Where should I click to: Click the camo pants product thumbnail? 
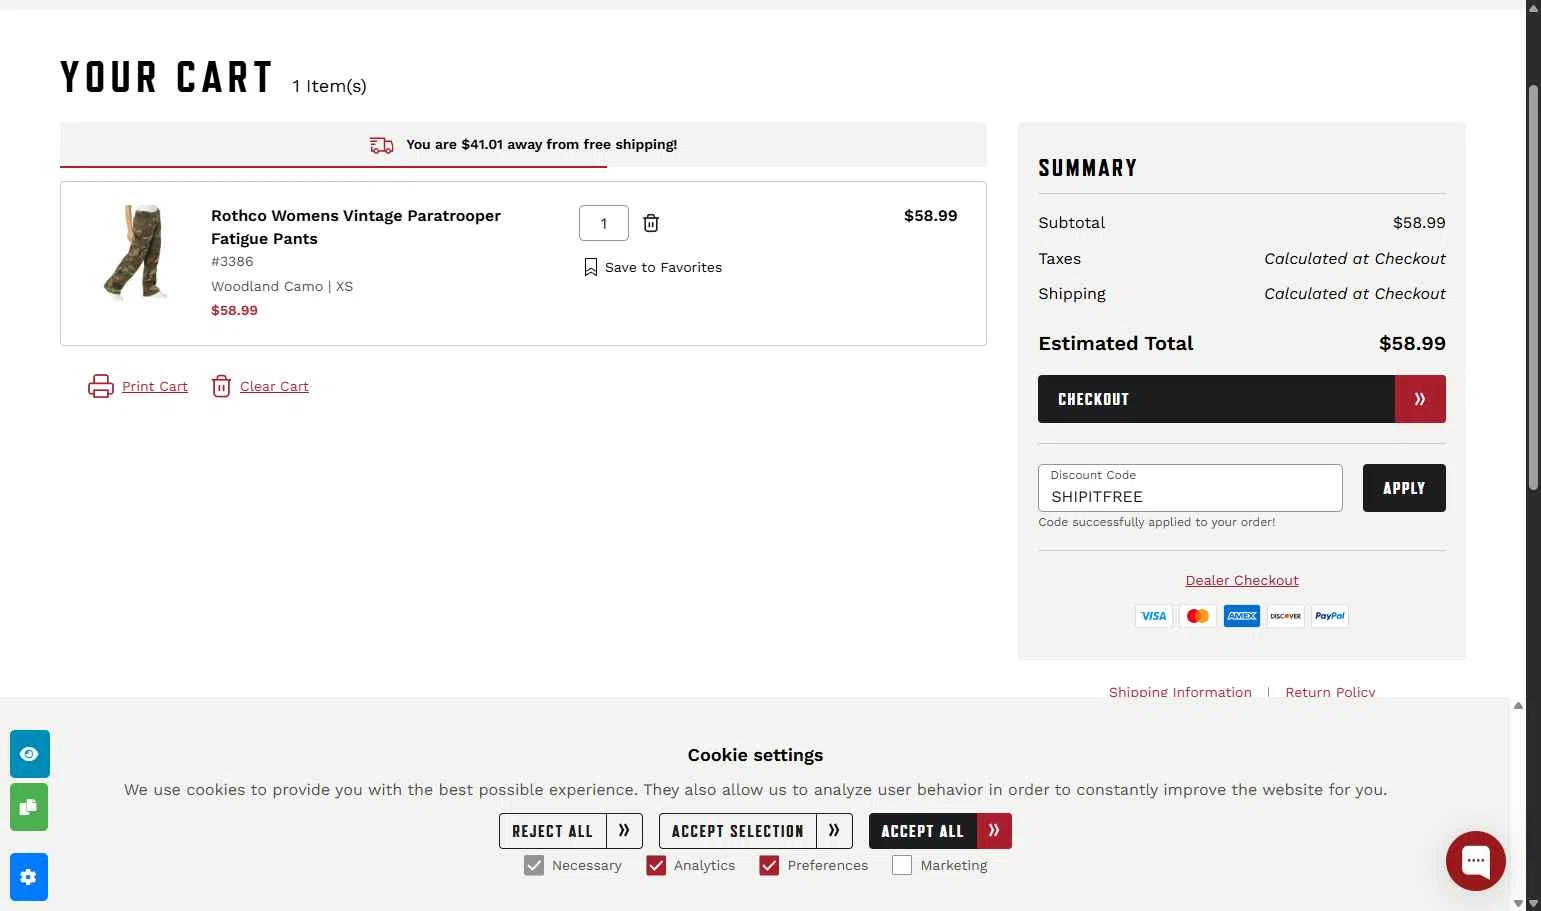(136, 252)
